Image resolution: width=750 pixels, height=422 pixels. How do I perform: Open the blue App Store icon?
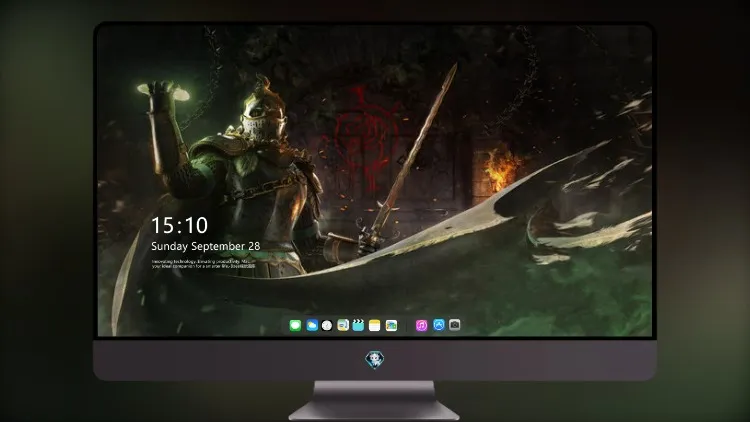pos(439,325)
